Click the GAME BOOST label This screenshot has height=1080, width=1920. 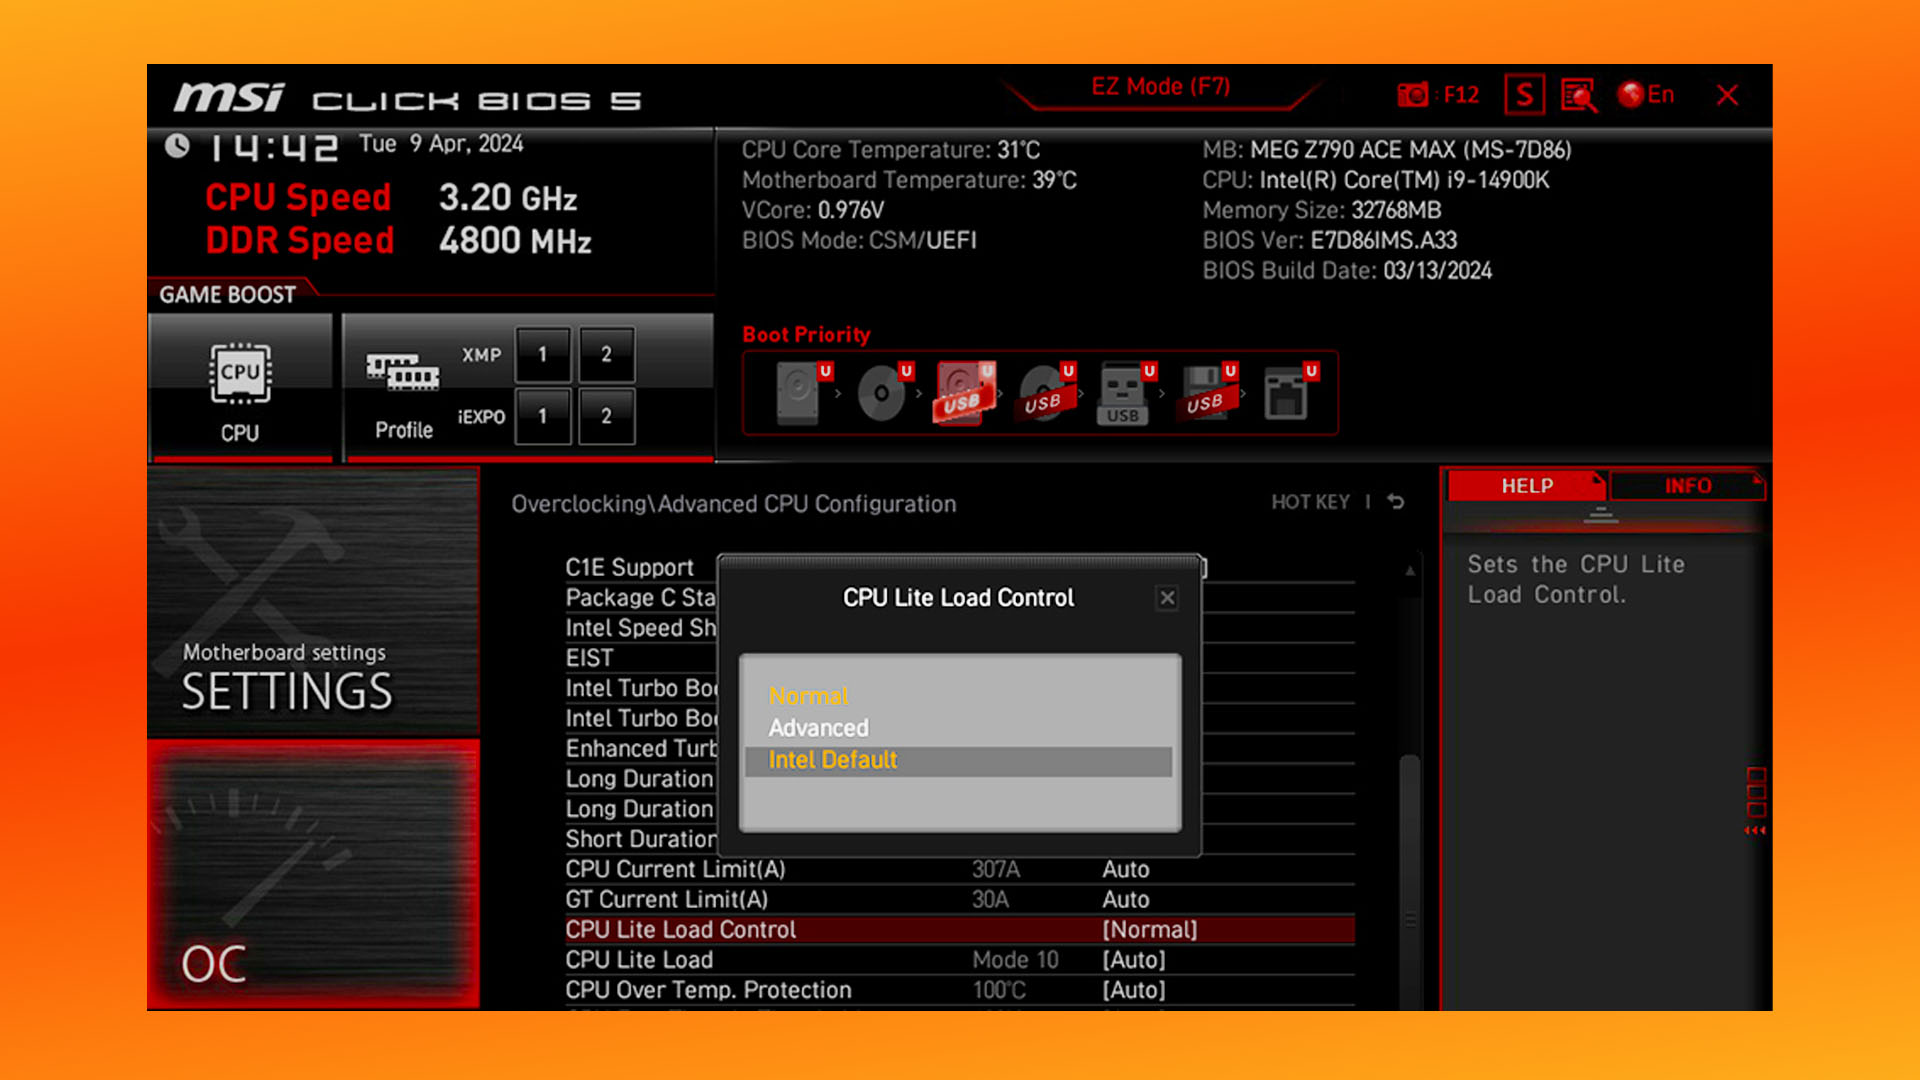(x=228, y=295)
